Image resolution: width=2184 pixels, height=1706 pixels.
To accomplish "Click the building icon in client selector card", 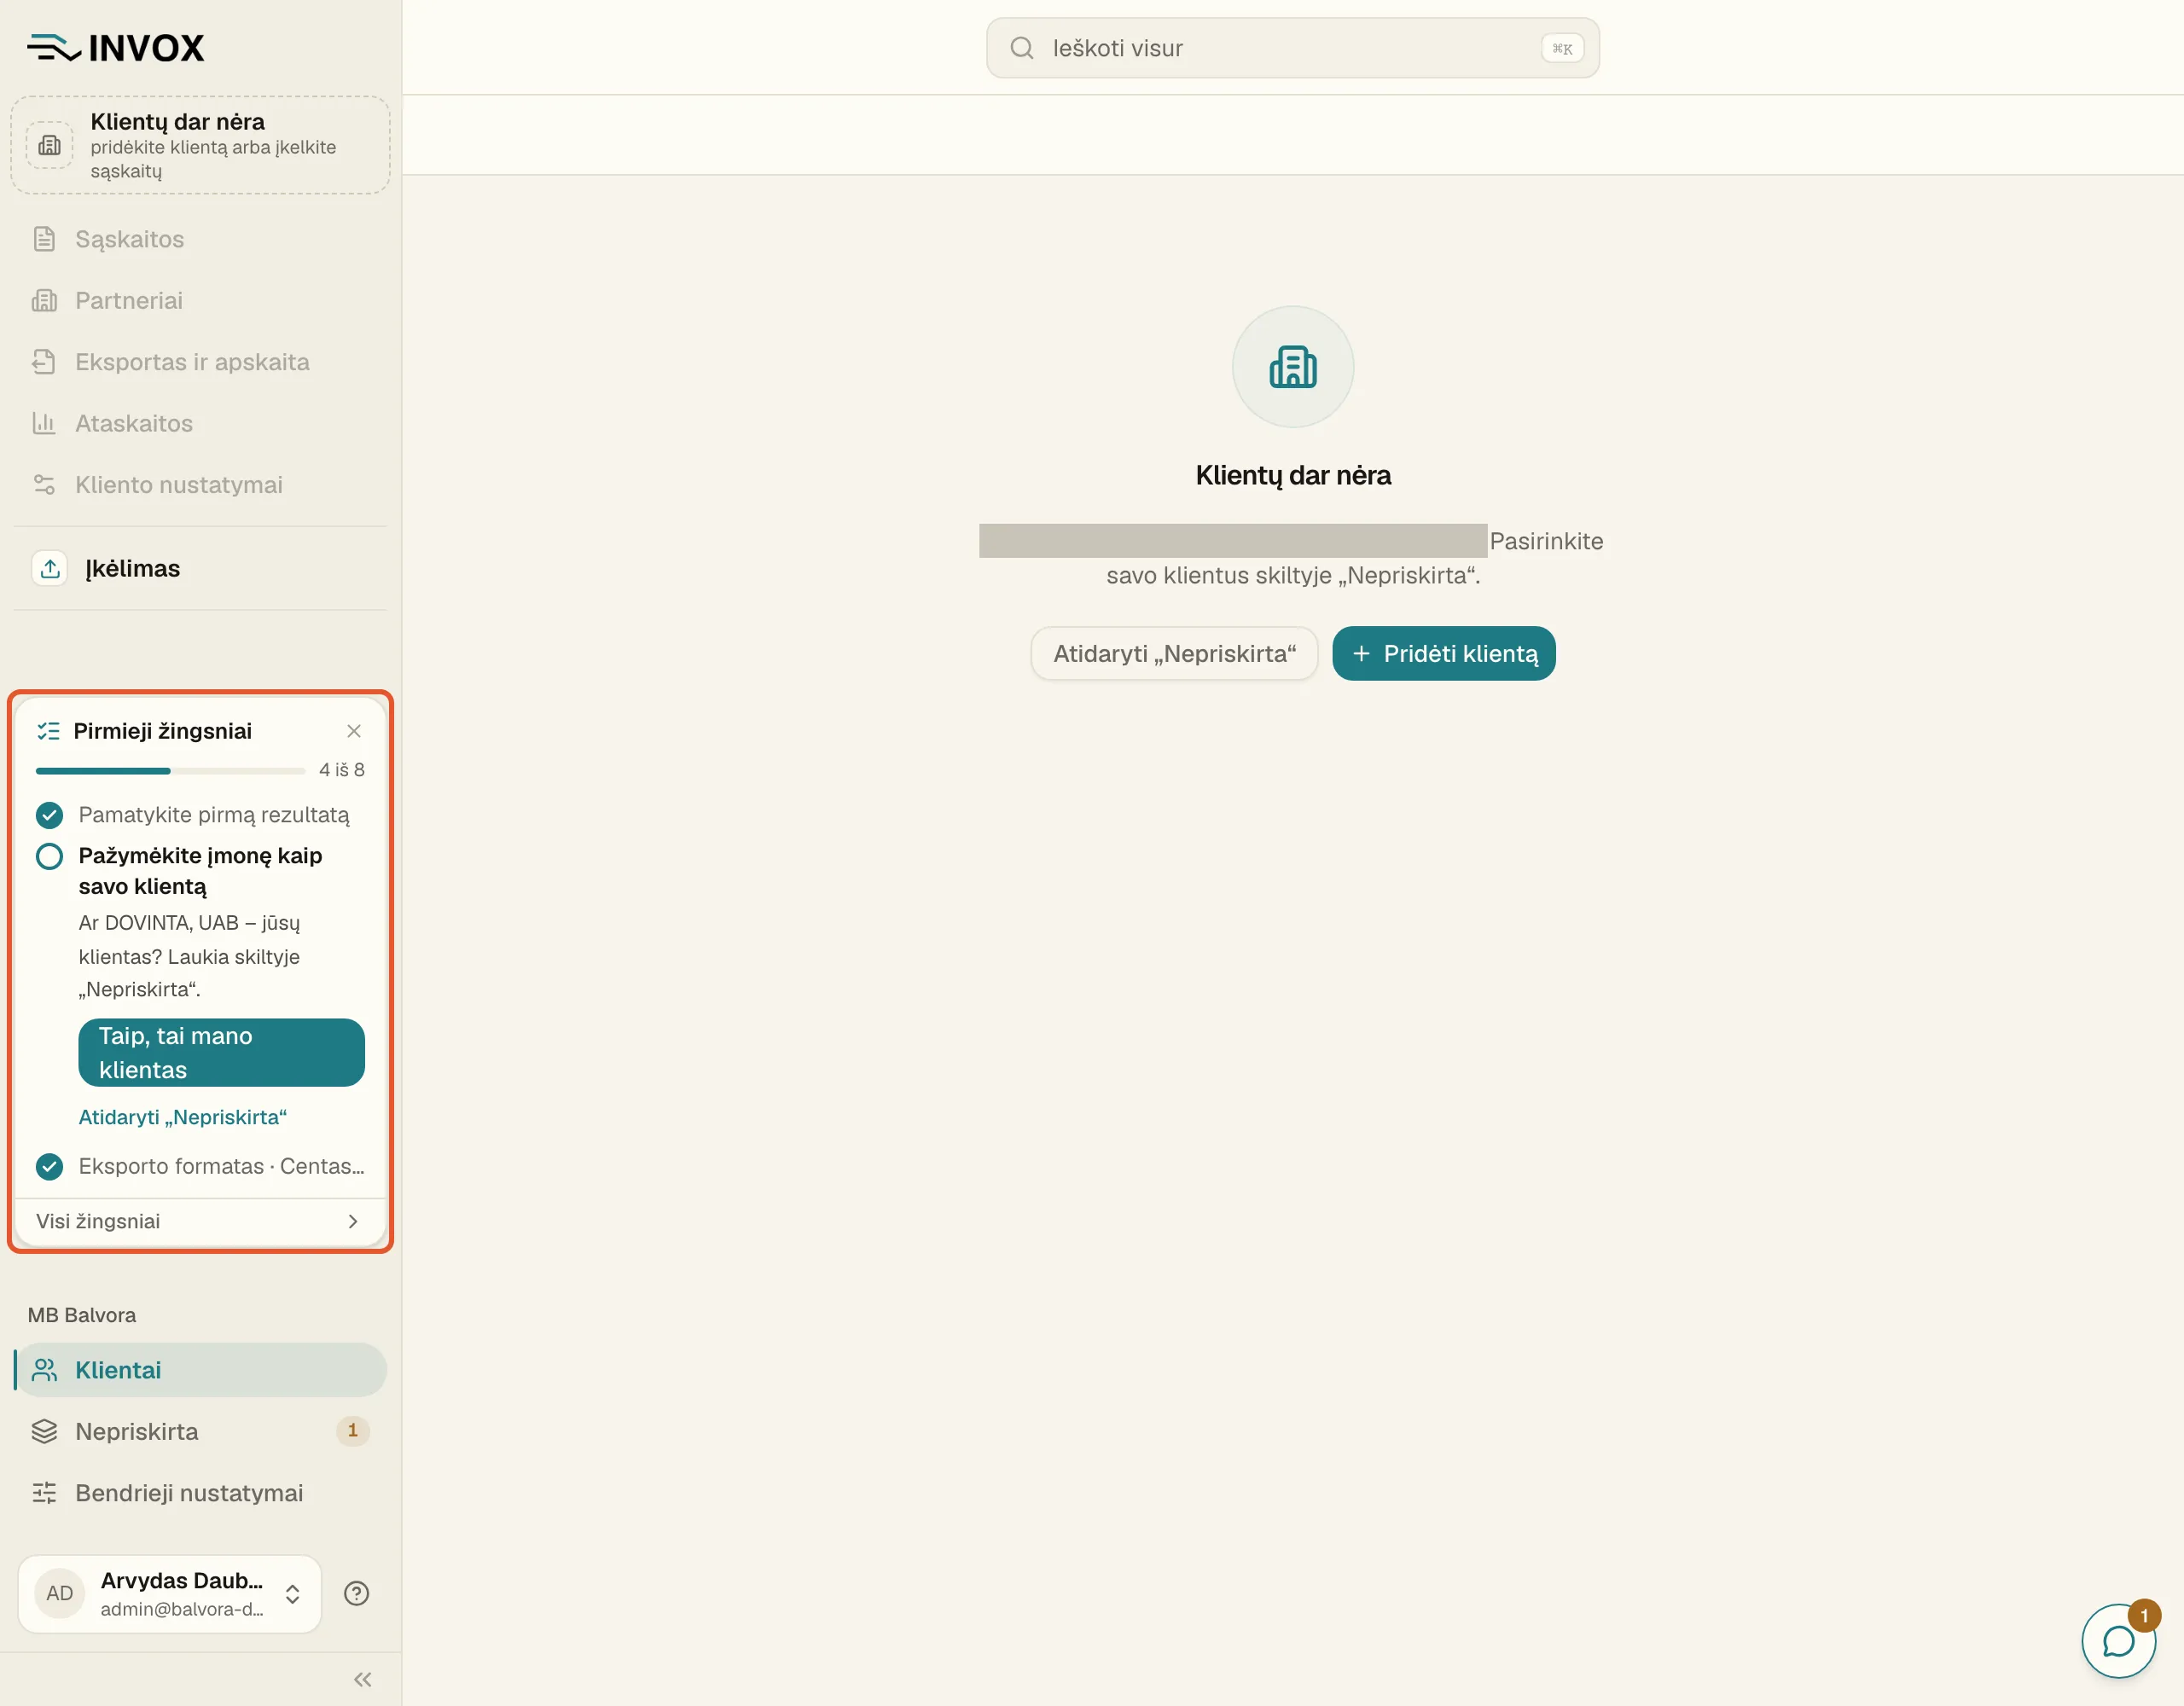I will point(49,145).
